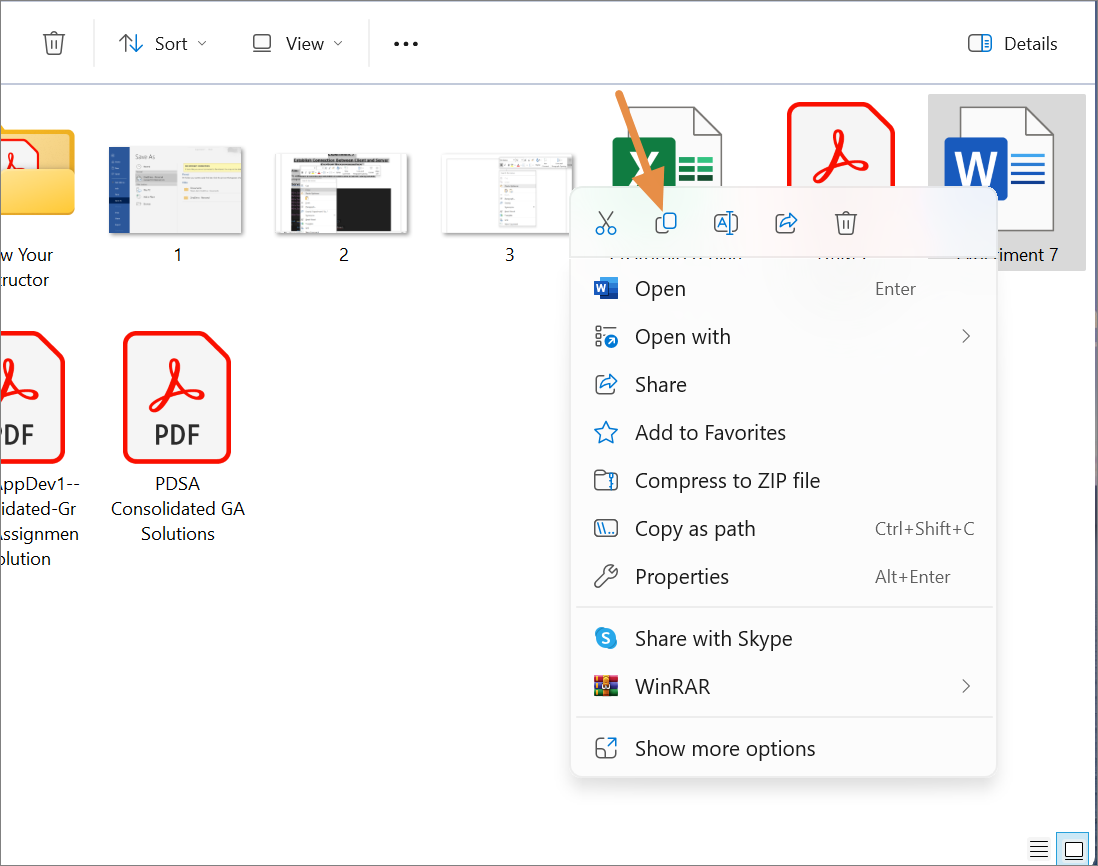Open Properties from context menu

pyautogui.click(x=783, y=576)
